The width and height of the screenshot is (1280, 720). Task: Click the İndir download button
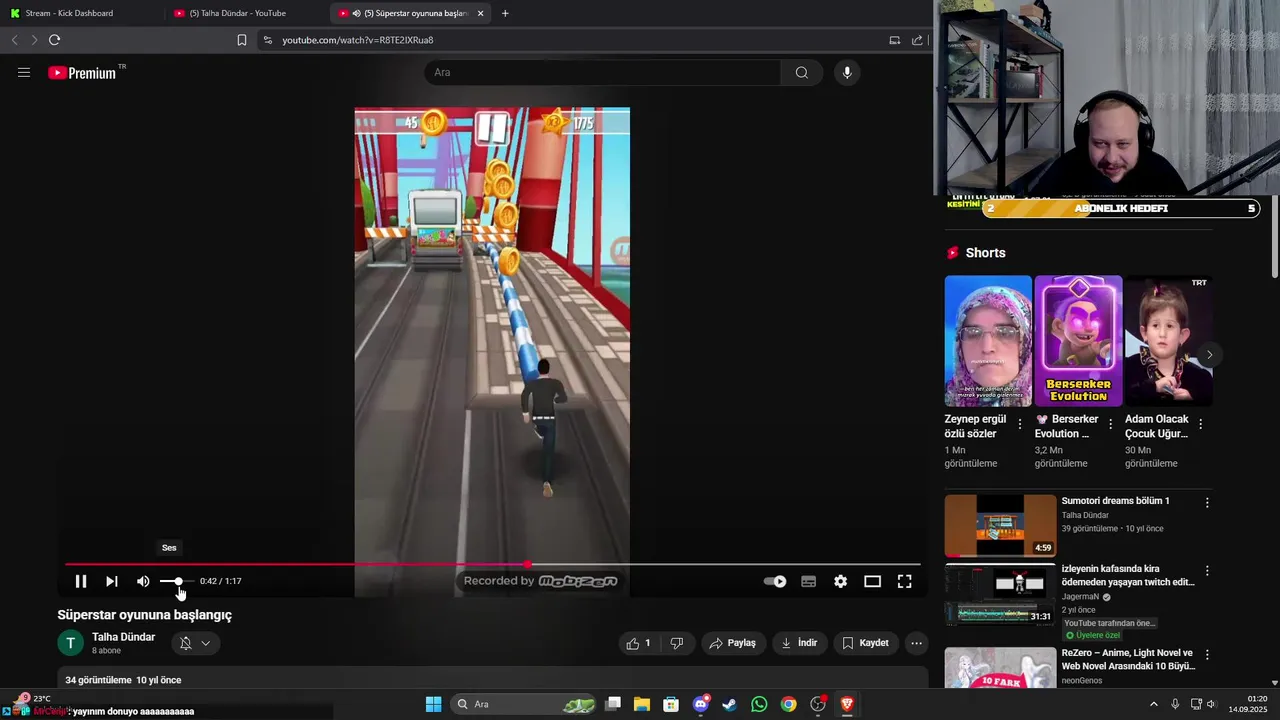(799, 643)
